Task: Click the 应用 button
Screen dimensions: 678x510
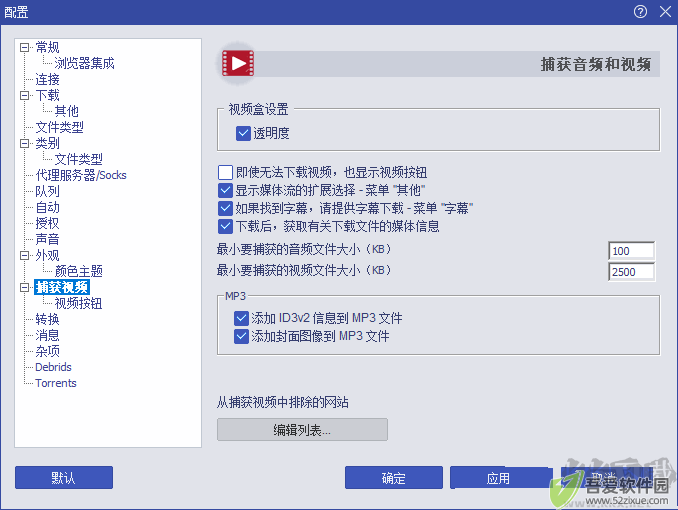Action: (x=499, y=478)
